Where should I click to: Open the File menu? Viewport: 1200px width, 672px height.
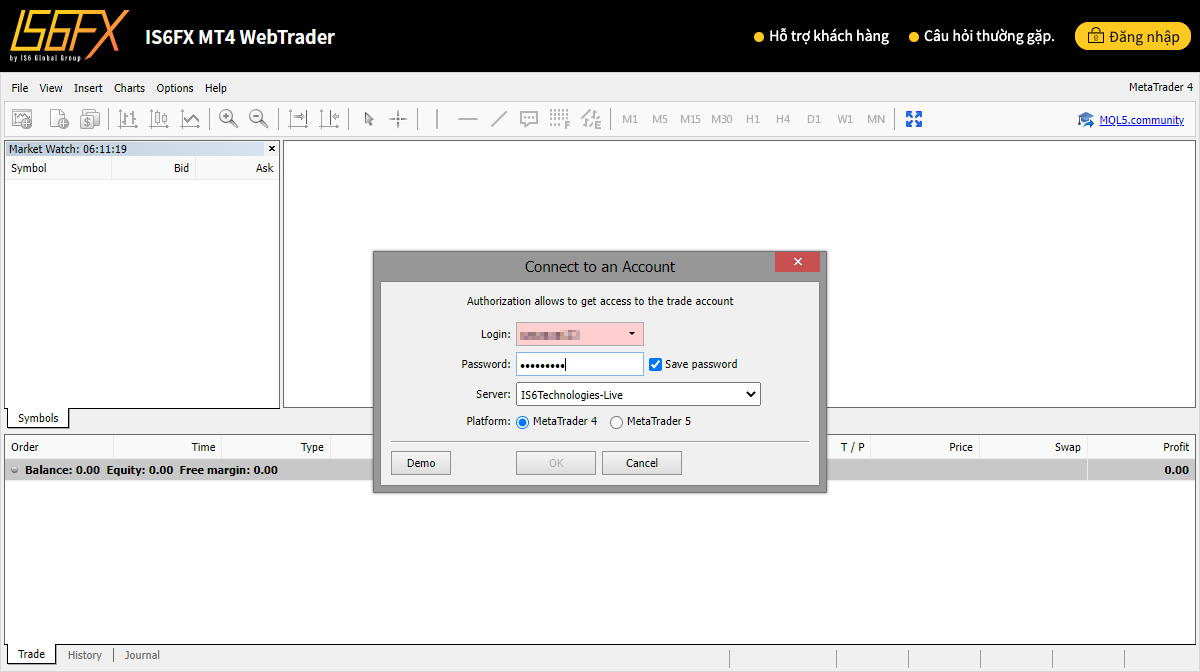(20, 88)
